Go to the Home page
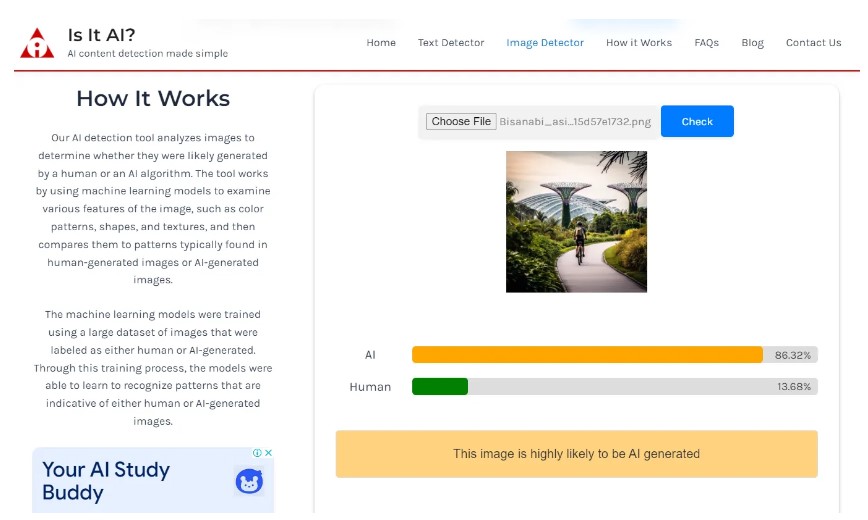Viewport: 868px width, 520px height. (x=381, y=43)
